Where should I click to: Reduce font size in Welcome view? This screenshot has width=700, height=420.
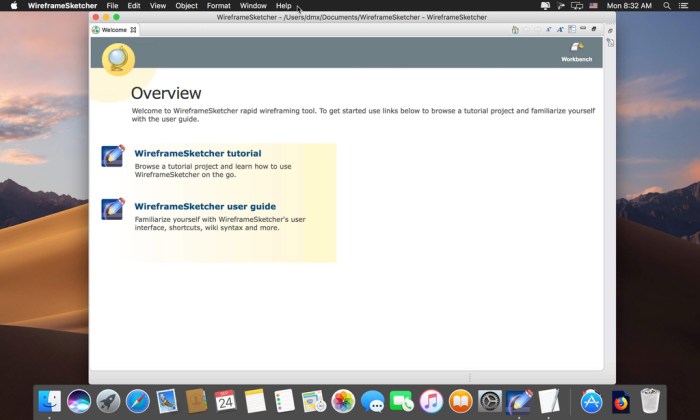click(x=549, y=29)
